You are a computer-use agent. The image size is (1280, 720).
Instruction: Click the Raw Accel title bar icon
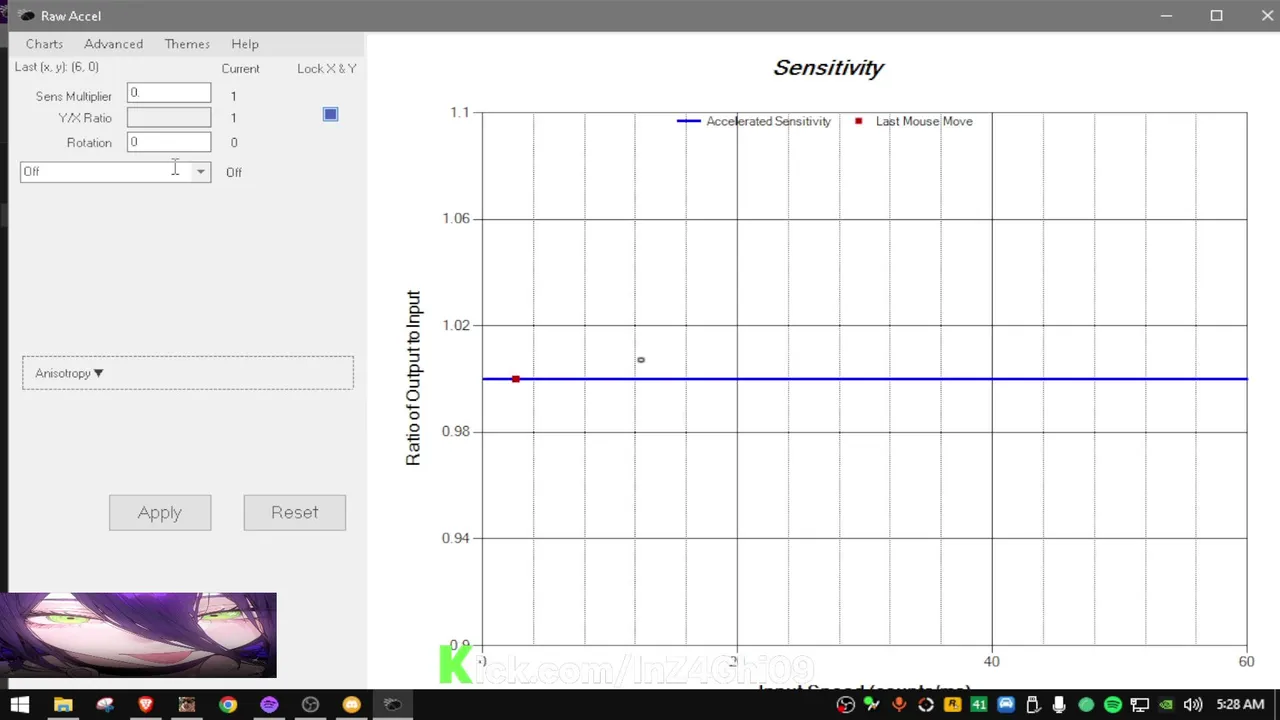pos(26,16)
